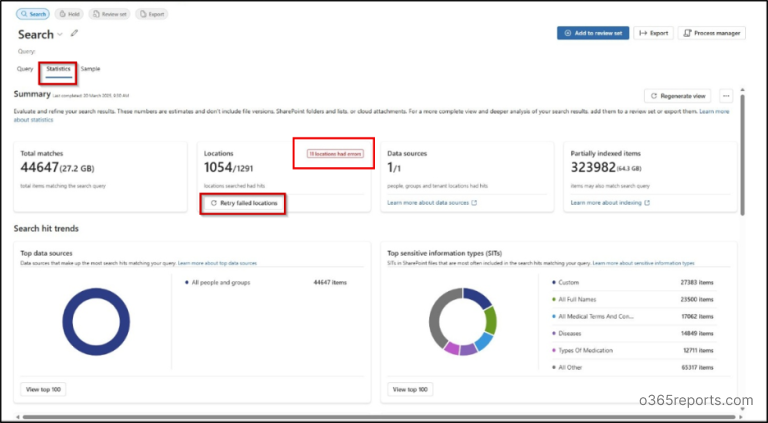Expand the Search title dropdown chevron
This screenshot has width=768, height=423.
[x=60, y=34]
